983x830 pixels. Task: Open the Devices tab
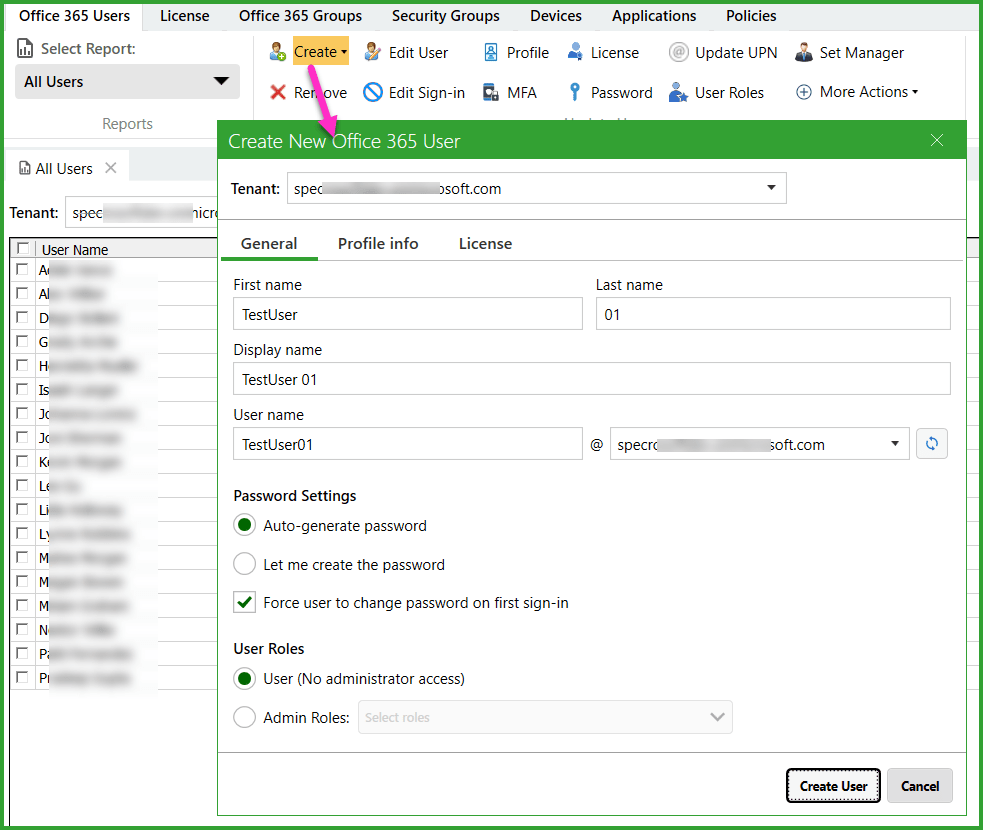(555, 16)
